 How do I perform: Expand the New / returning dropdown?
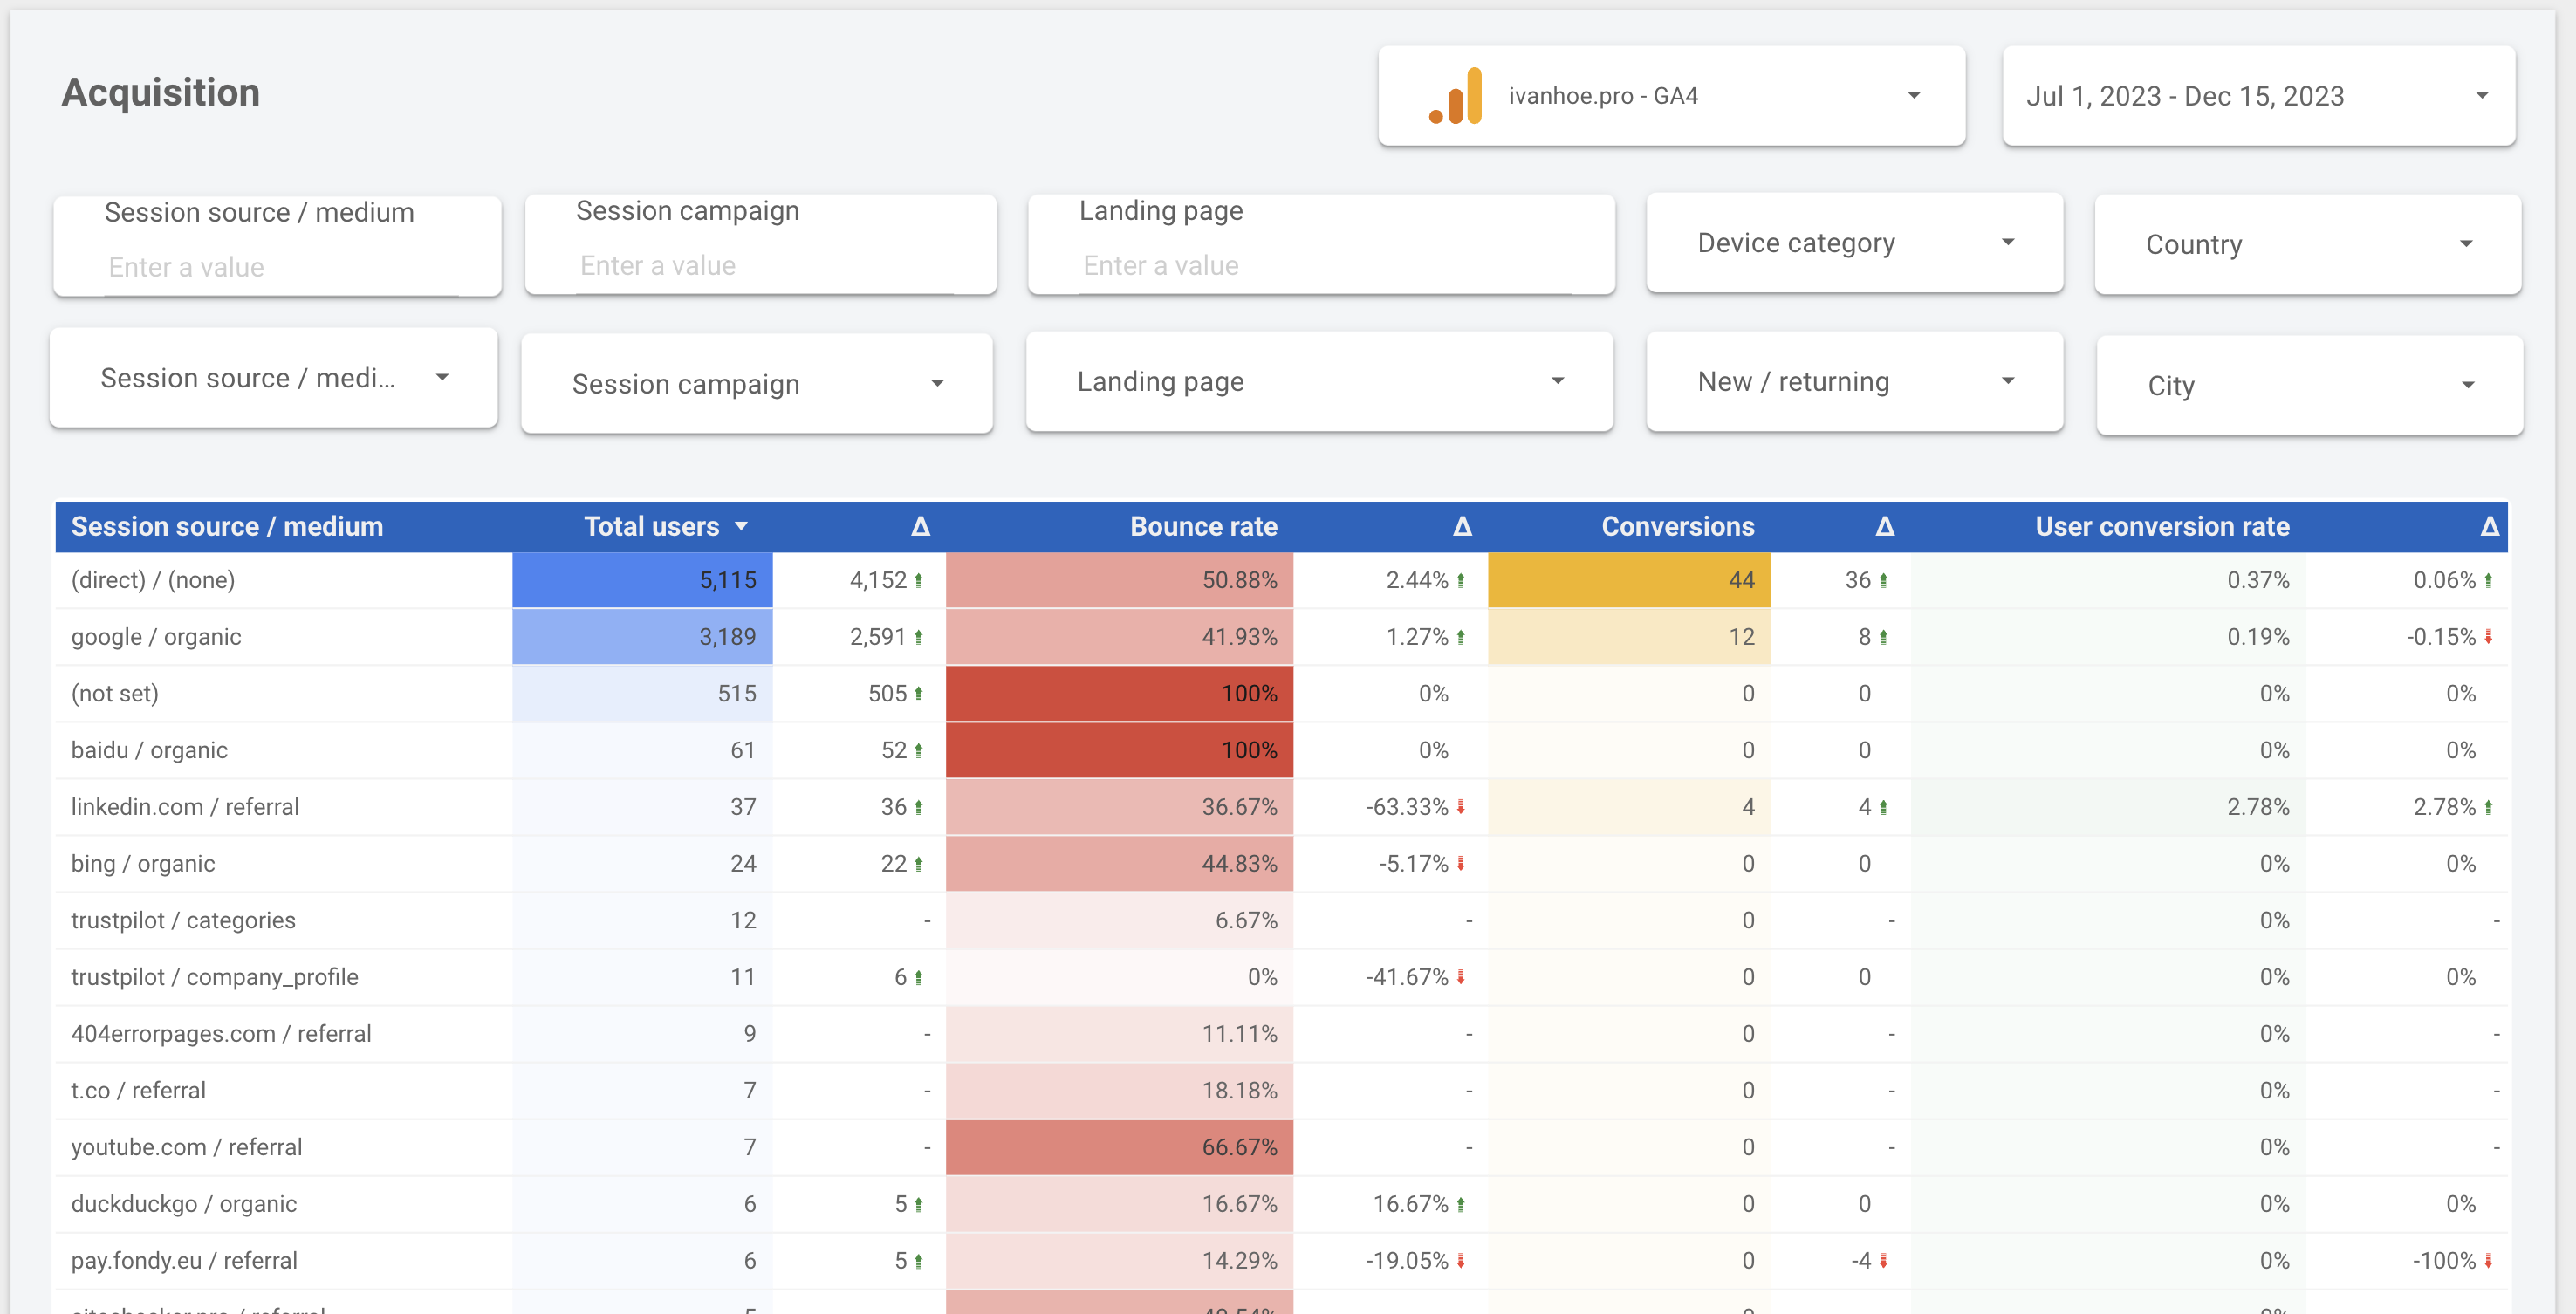point(1854,382)
